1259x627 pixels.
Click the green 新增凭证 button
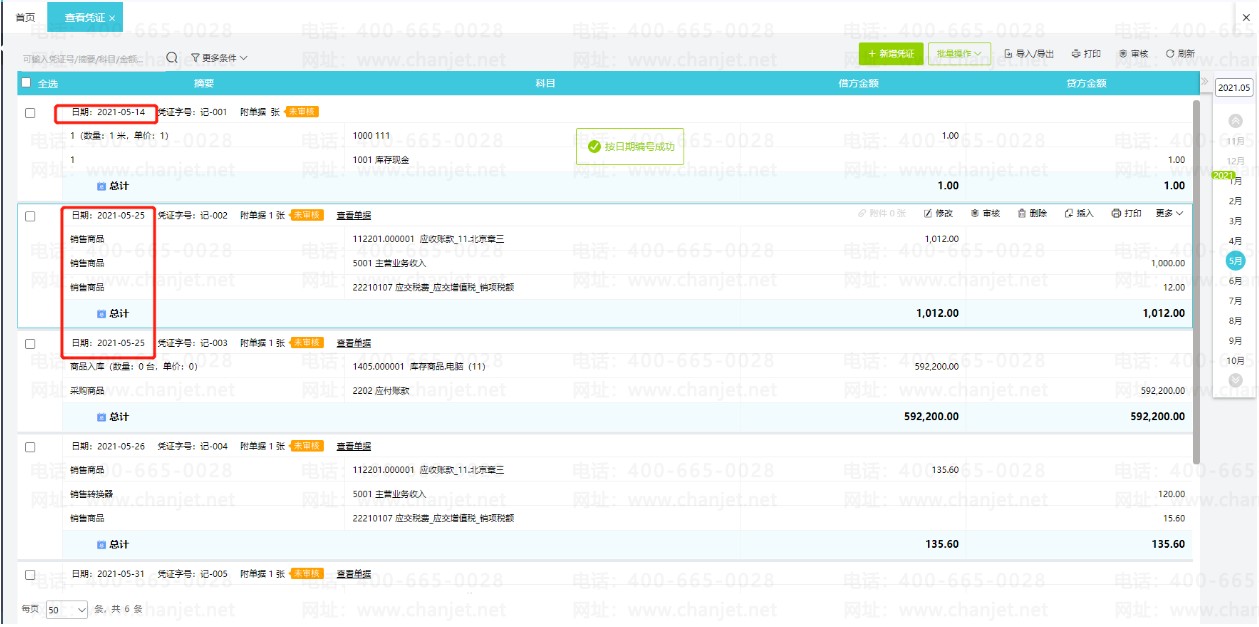[891, 54]
